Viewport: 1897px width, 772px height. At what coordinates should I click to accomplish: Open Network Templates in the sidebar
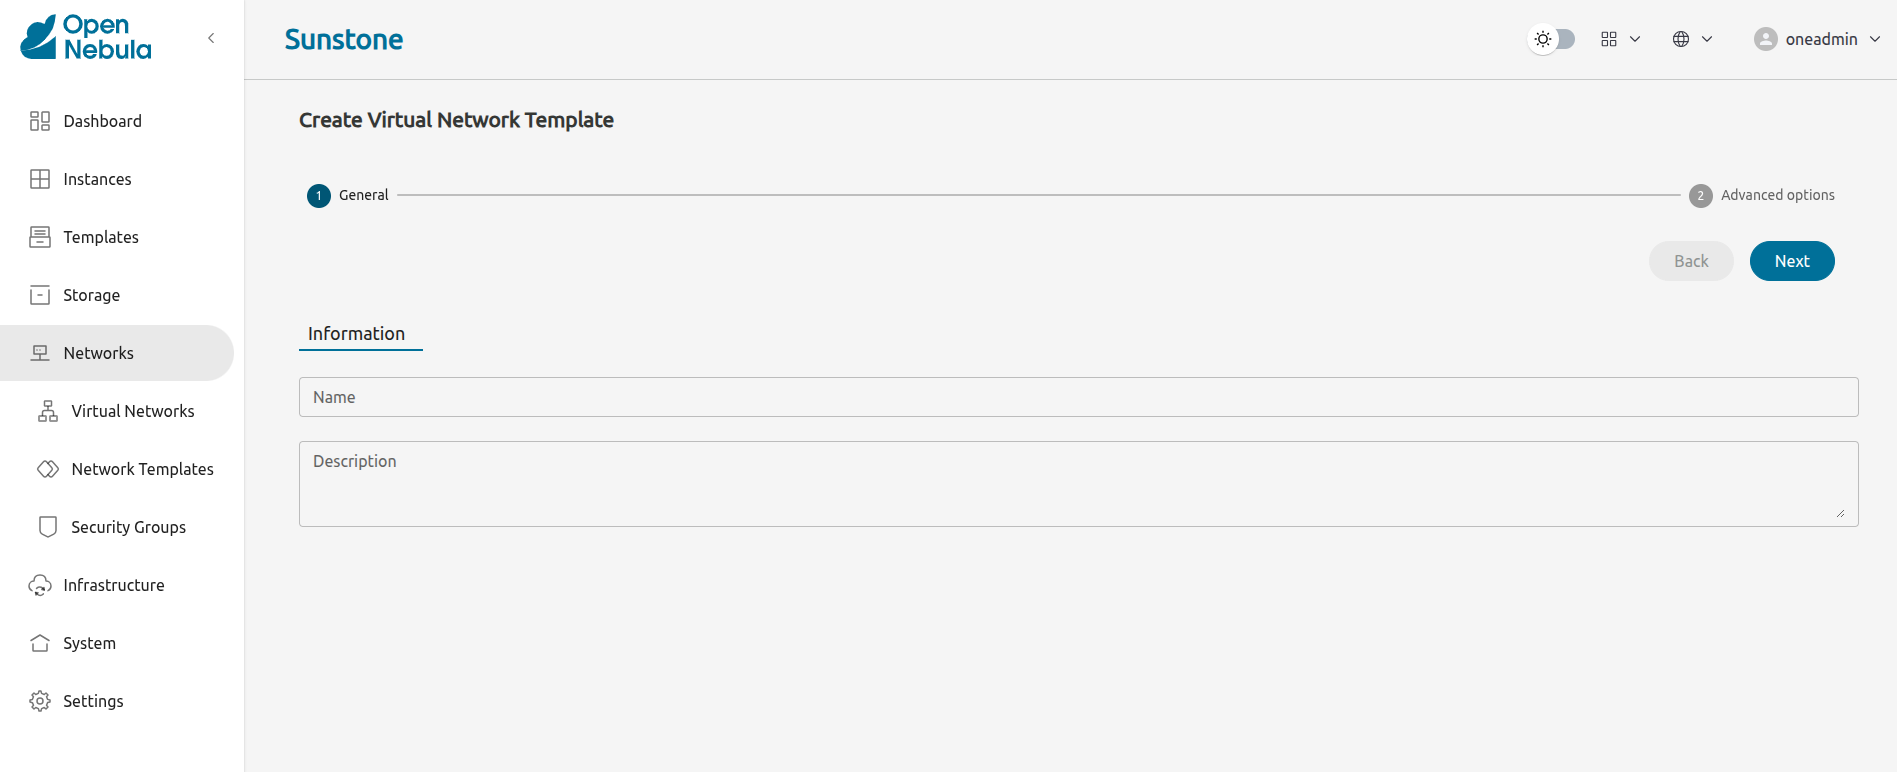pos(142,469)
